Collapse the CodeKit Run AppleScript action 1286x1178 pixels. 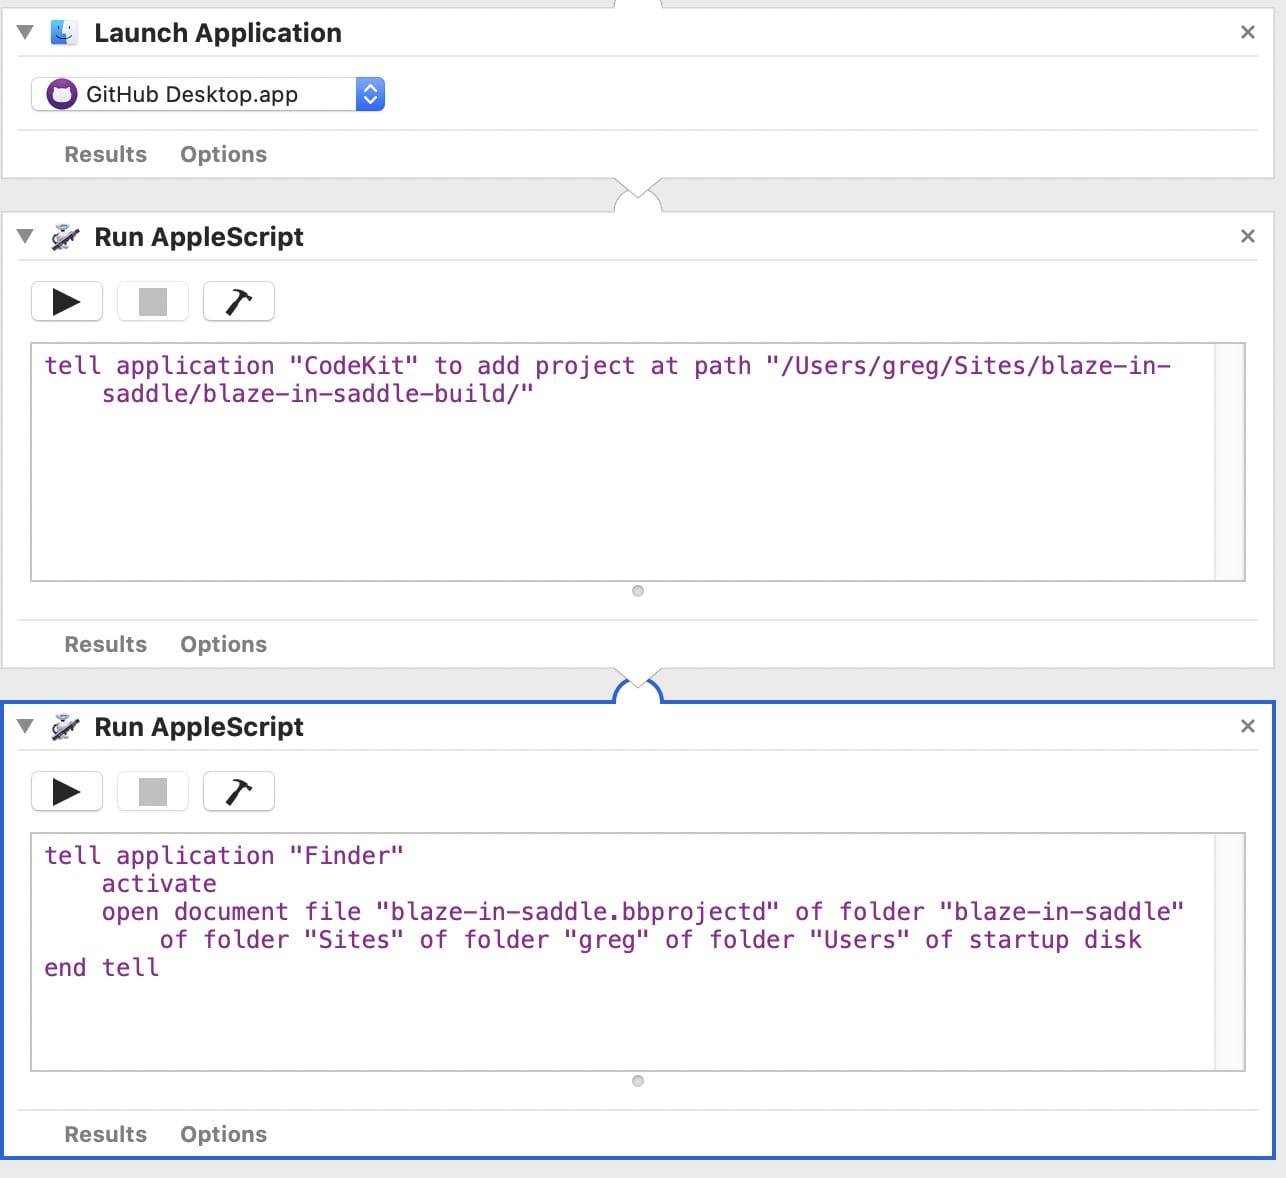click(x=26, y=236)
